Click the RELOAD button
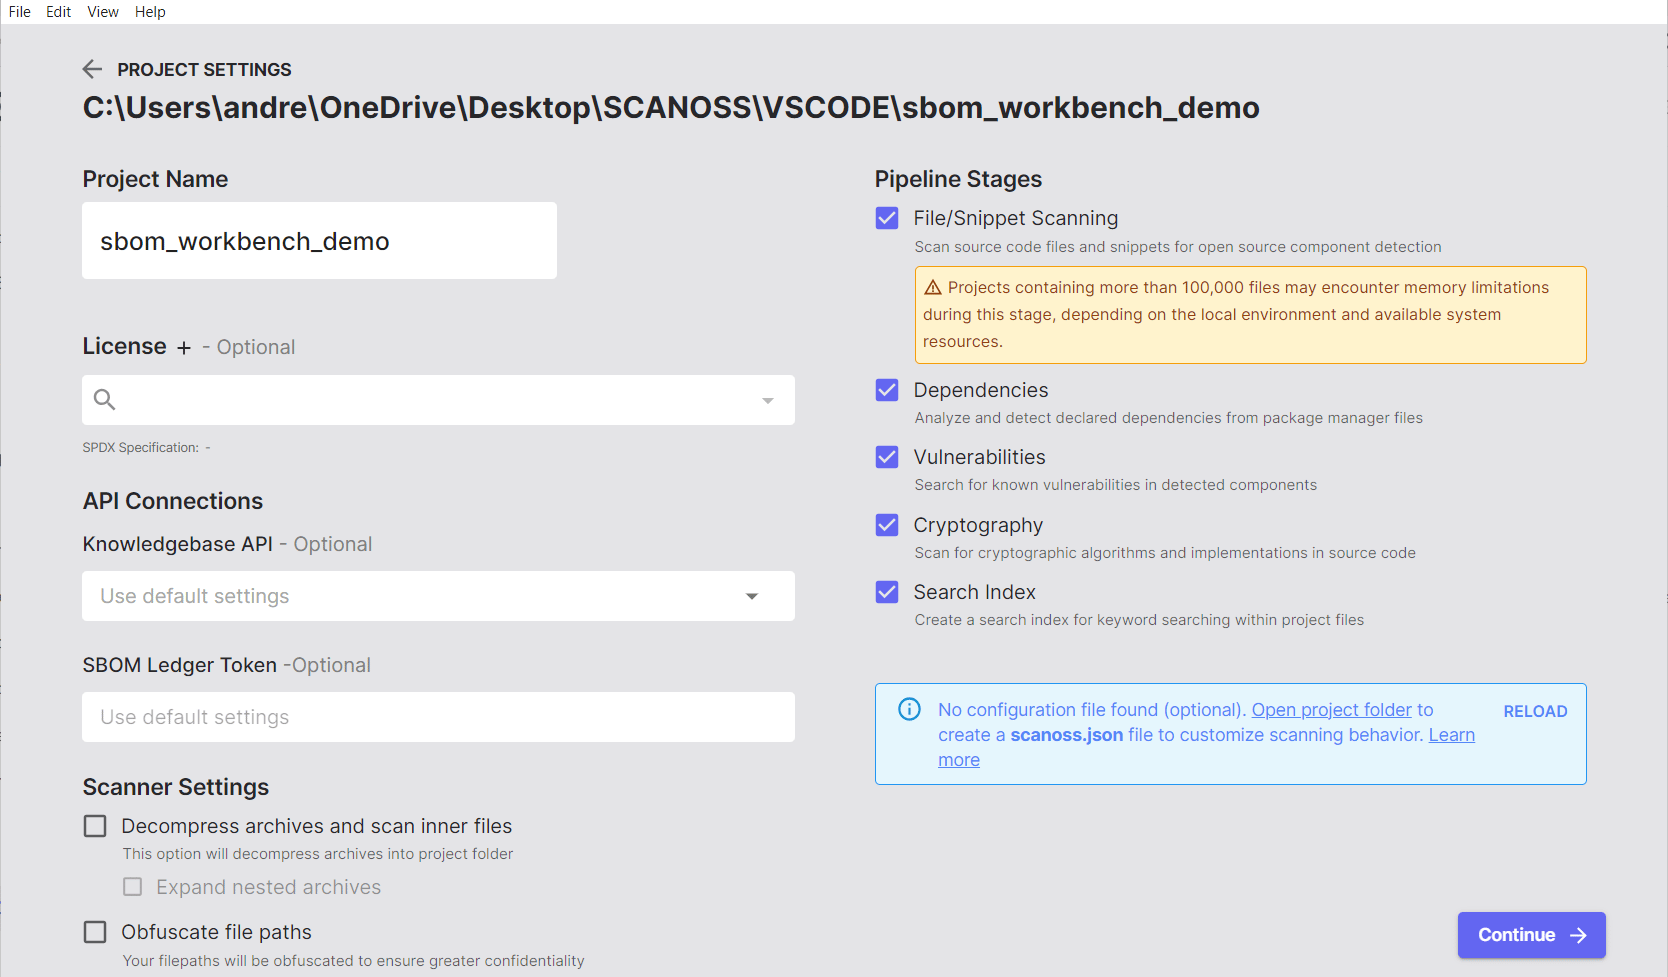The image size is (1668, 977). pos(1535,711)
